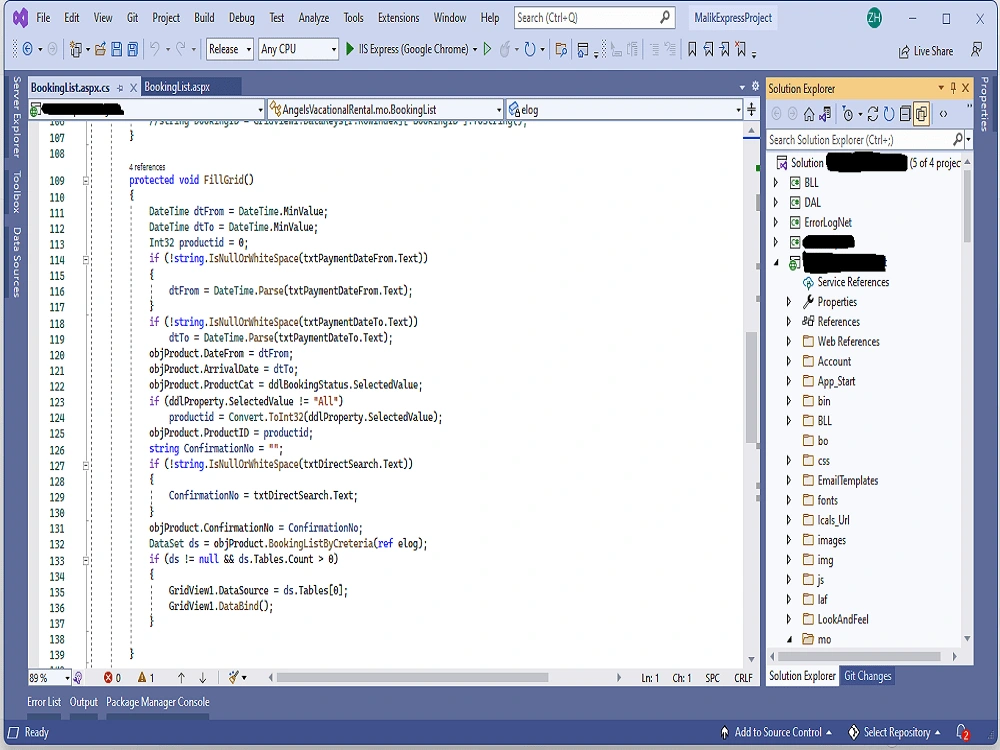Screen dimensions: 1000x750
Task: Expand the App_Start folder
Action: point(789,381)
